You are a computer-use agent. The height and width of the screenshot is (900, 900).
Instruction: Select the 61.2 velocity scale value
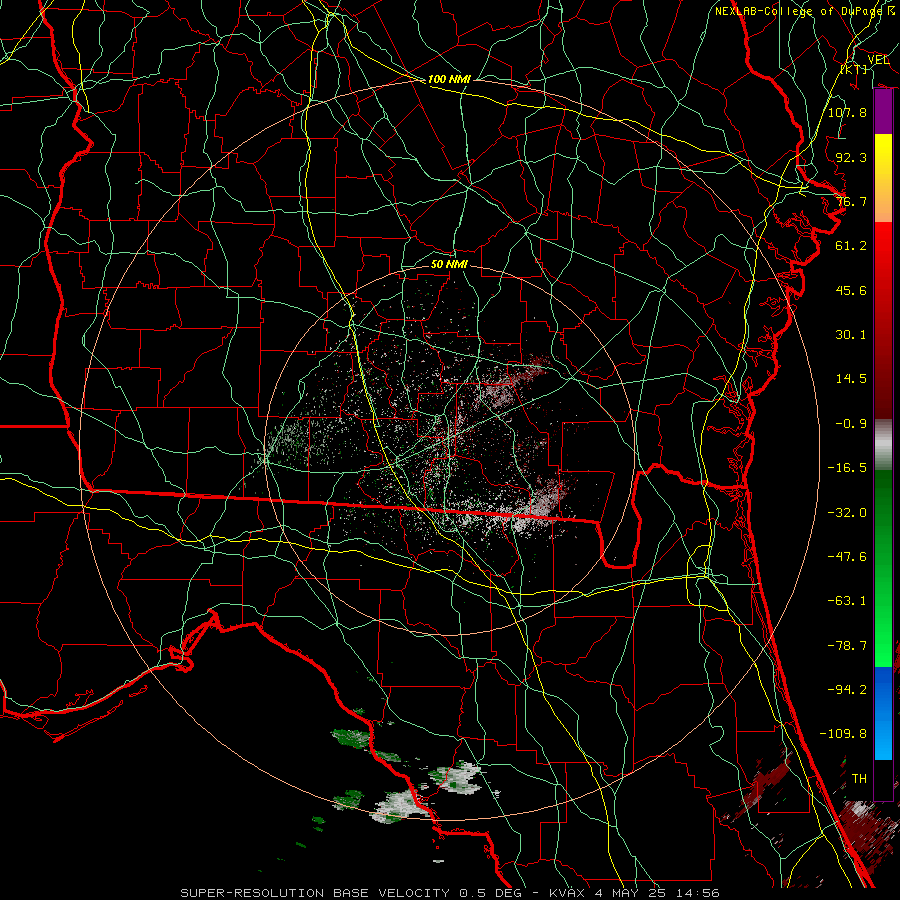(x=851, y=246)
